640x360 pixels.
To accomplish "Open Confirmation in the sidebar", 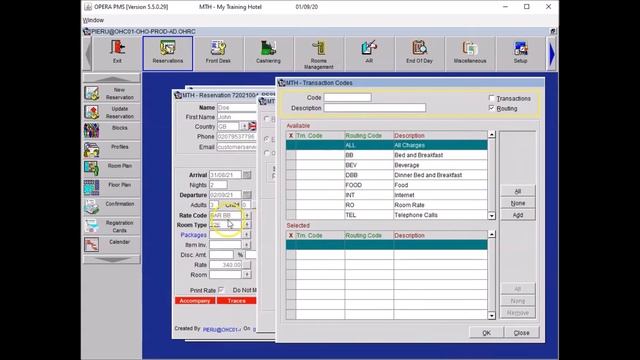I will point(111,207).
